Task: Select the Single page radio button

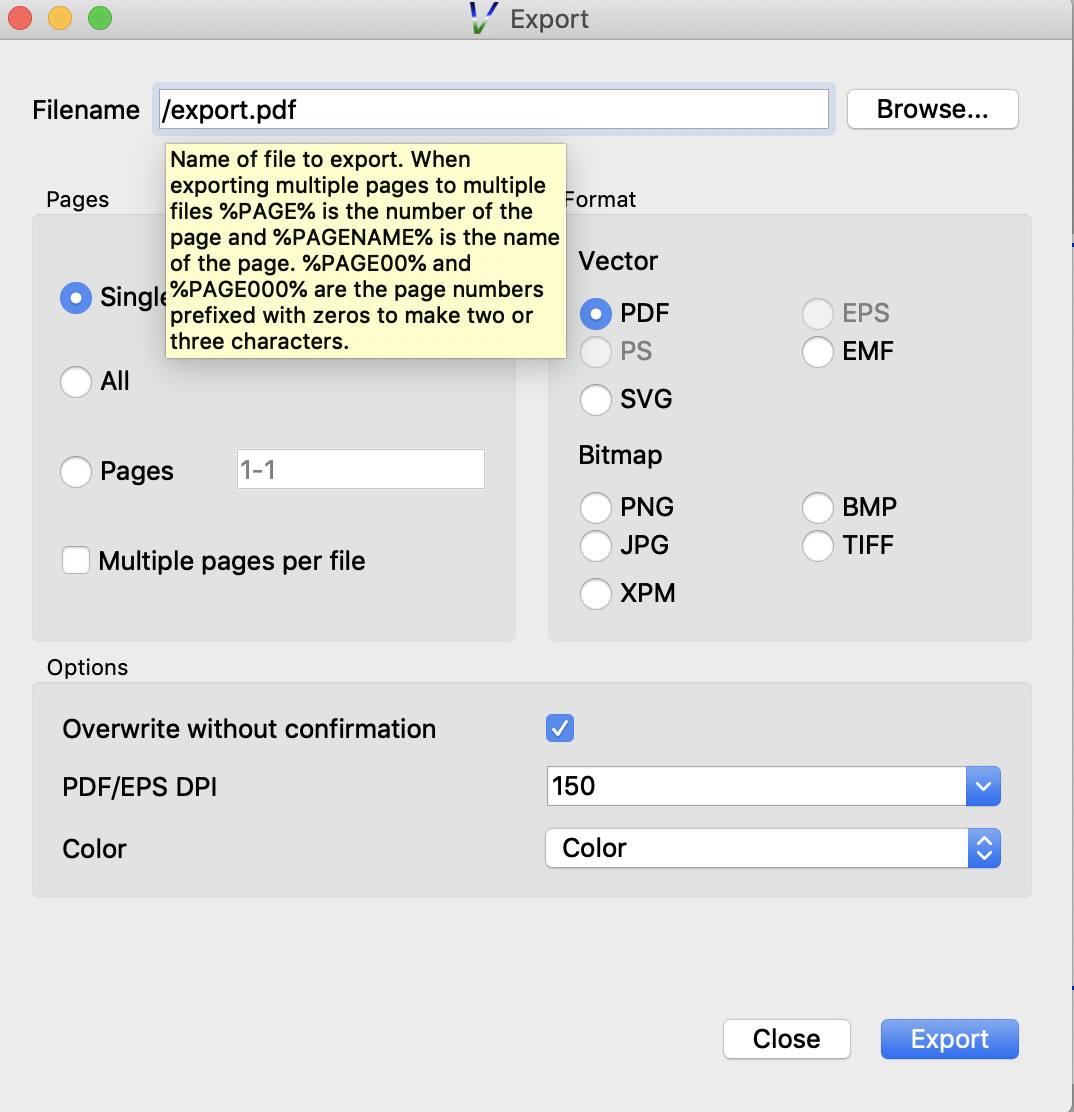Action: [76, 298]
